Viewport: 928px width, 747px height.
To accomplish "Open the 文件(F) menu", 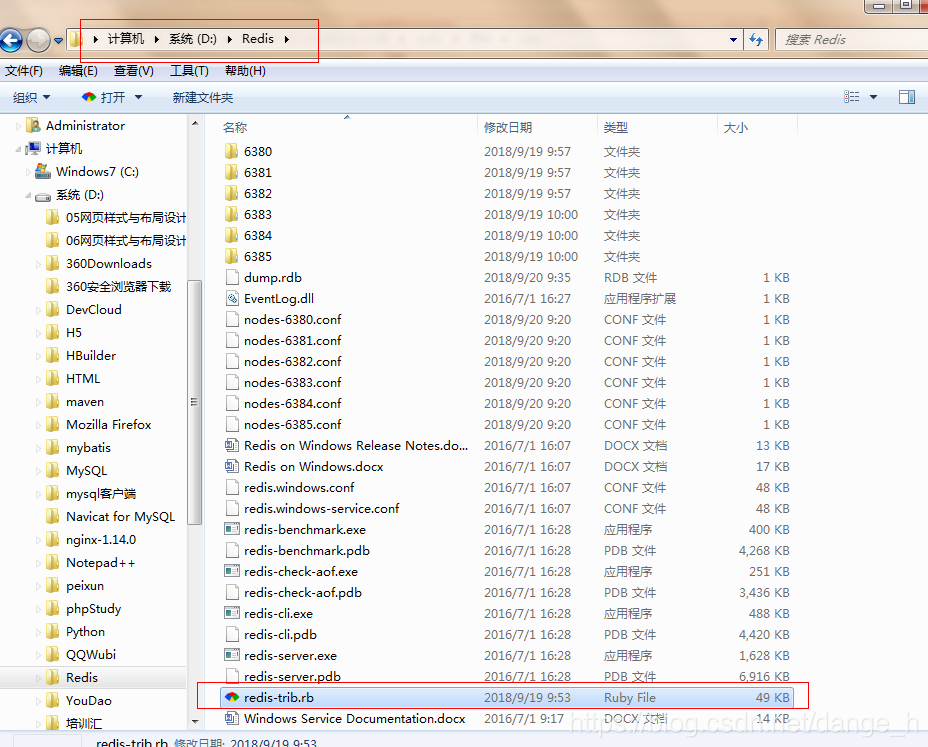I will (24, 71).
